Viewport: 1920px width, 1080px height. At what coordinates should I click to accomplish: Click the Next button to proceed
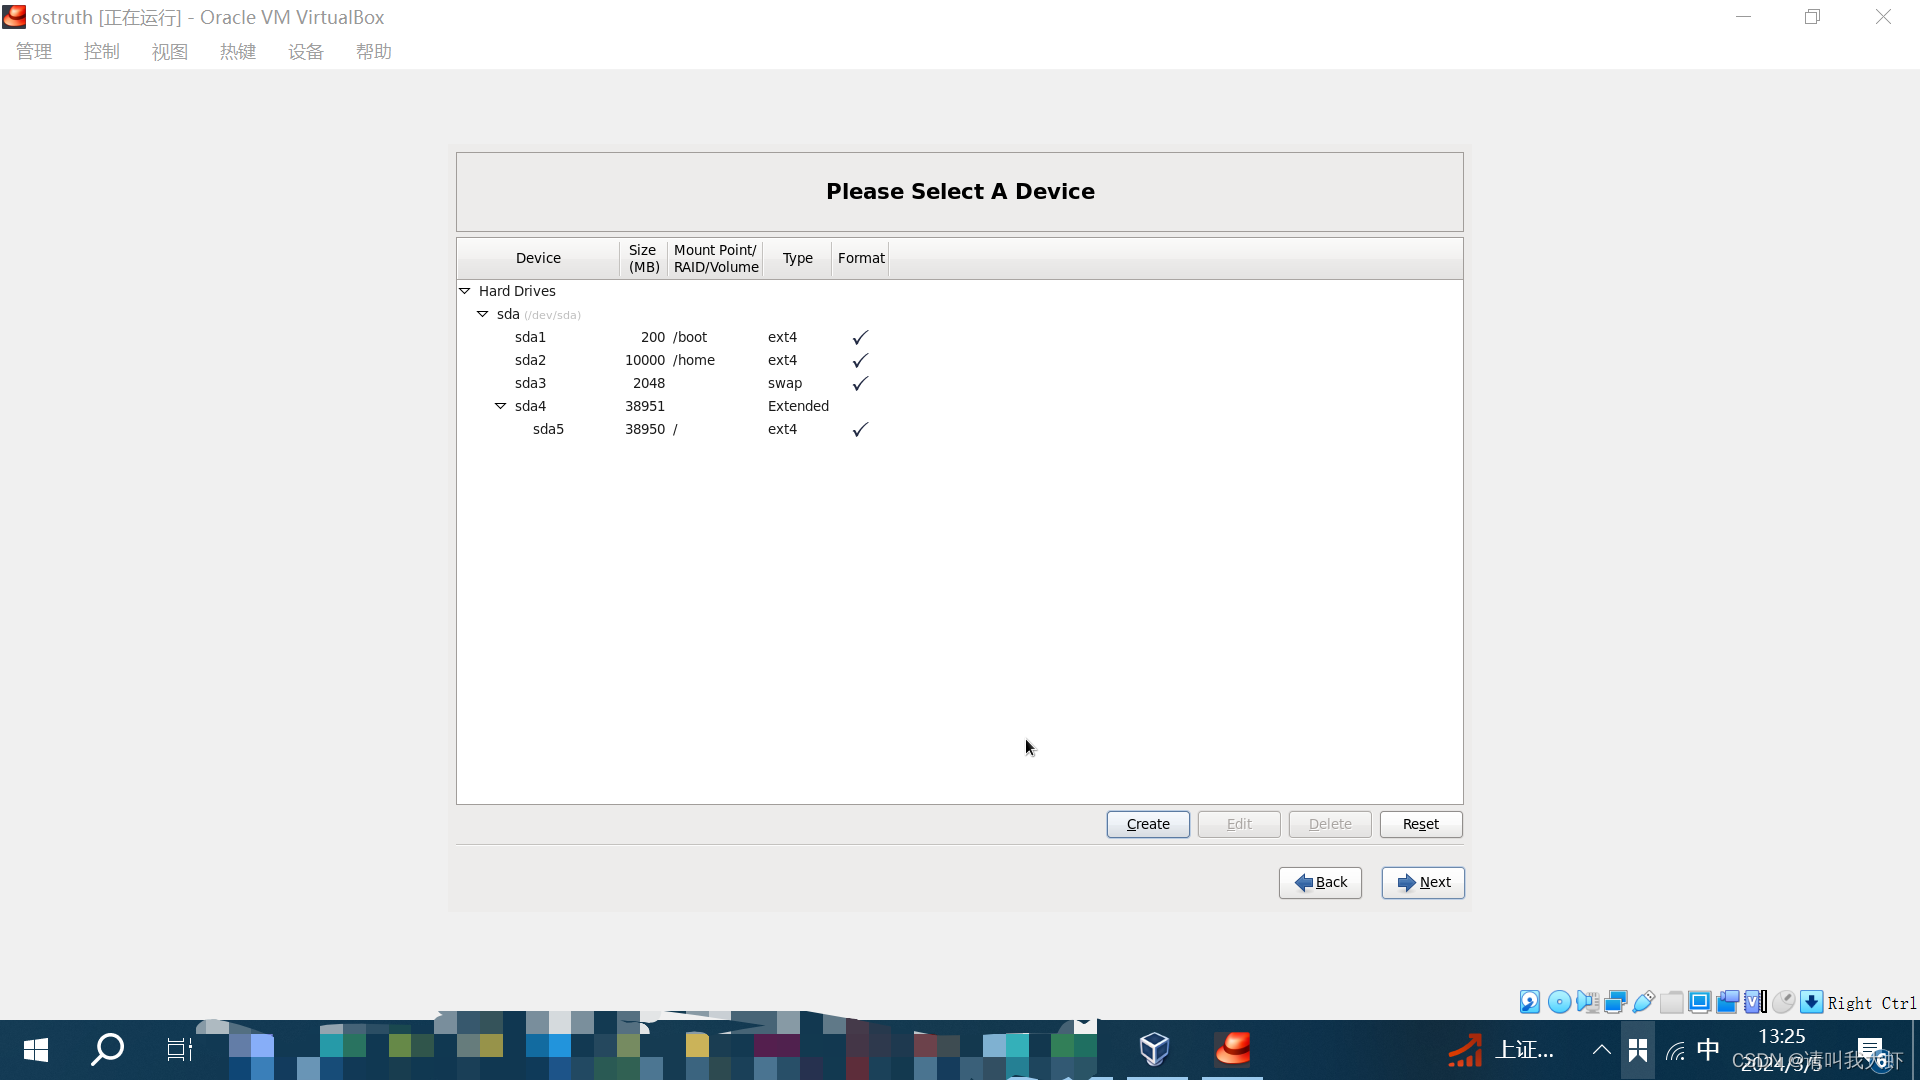click(1423, 881)
